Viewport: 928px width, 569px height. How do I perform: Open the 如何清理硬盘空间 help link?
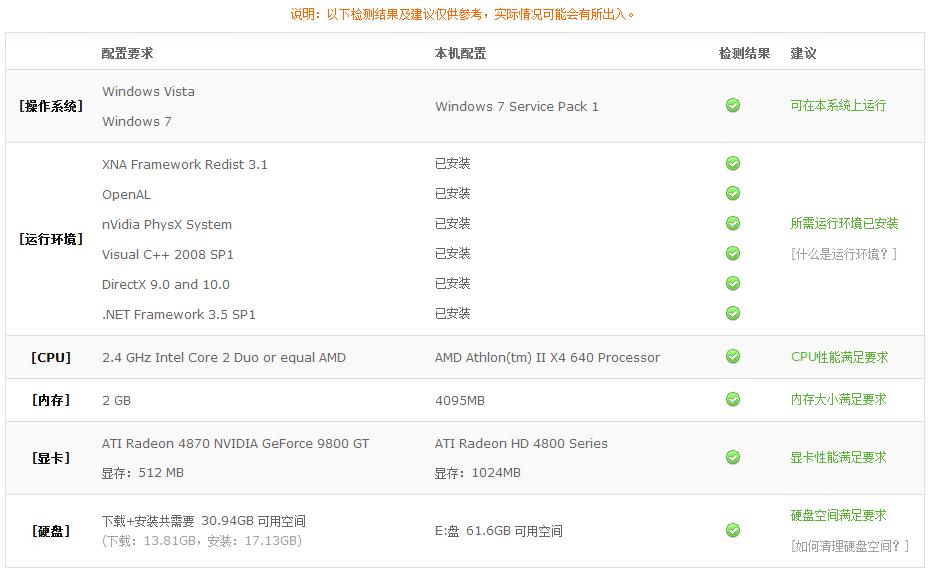point(850,546)
